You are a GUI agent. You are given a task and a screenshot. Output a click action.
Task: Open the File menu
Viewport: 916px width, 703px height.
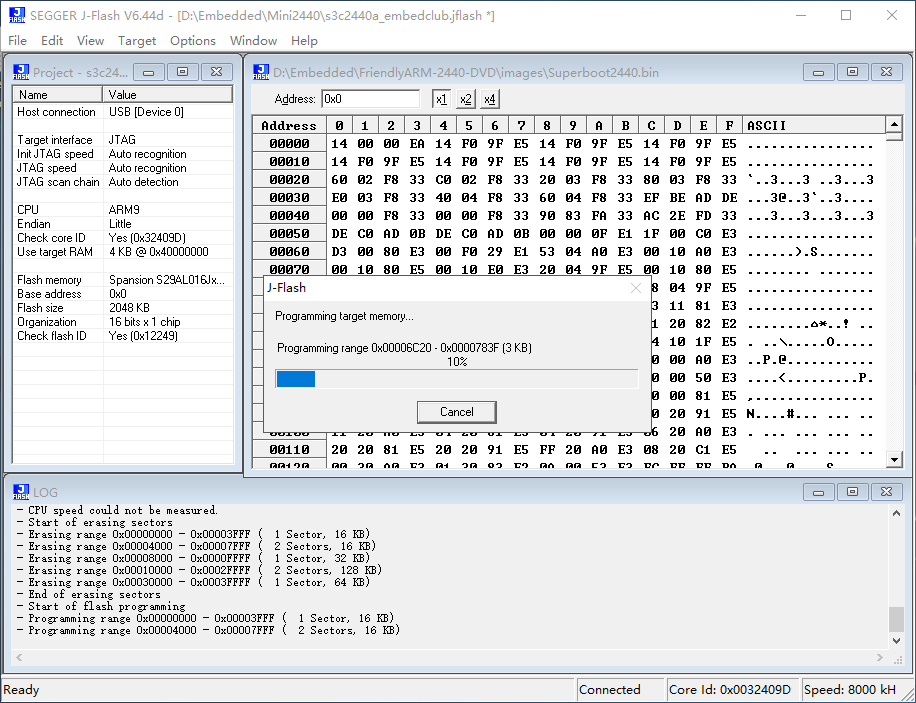click(18, 40)
